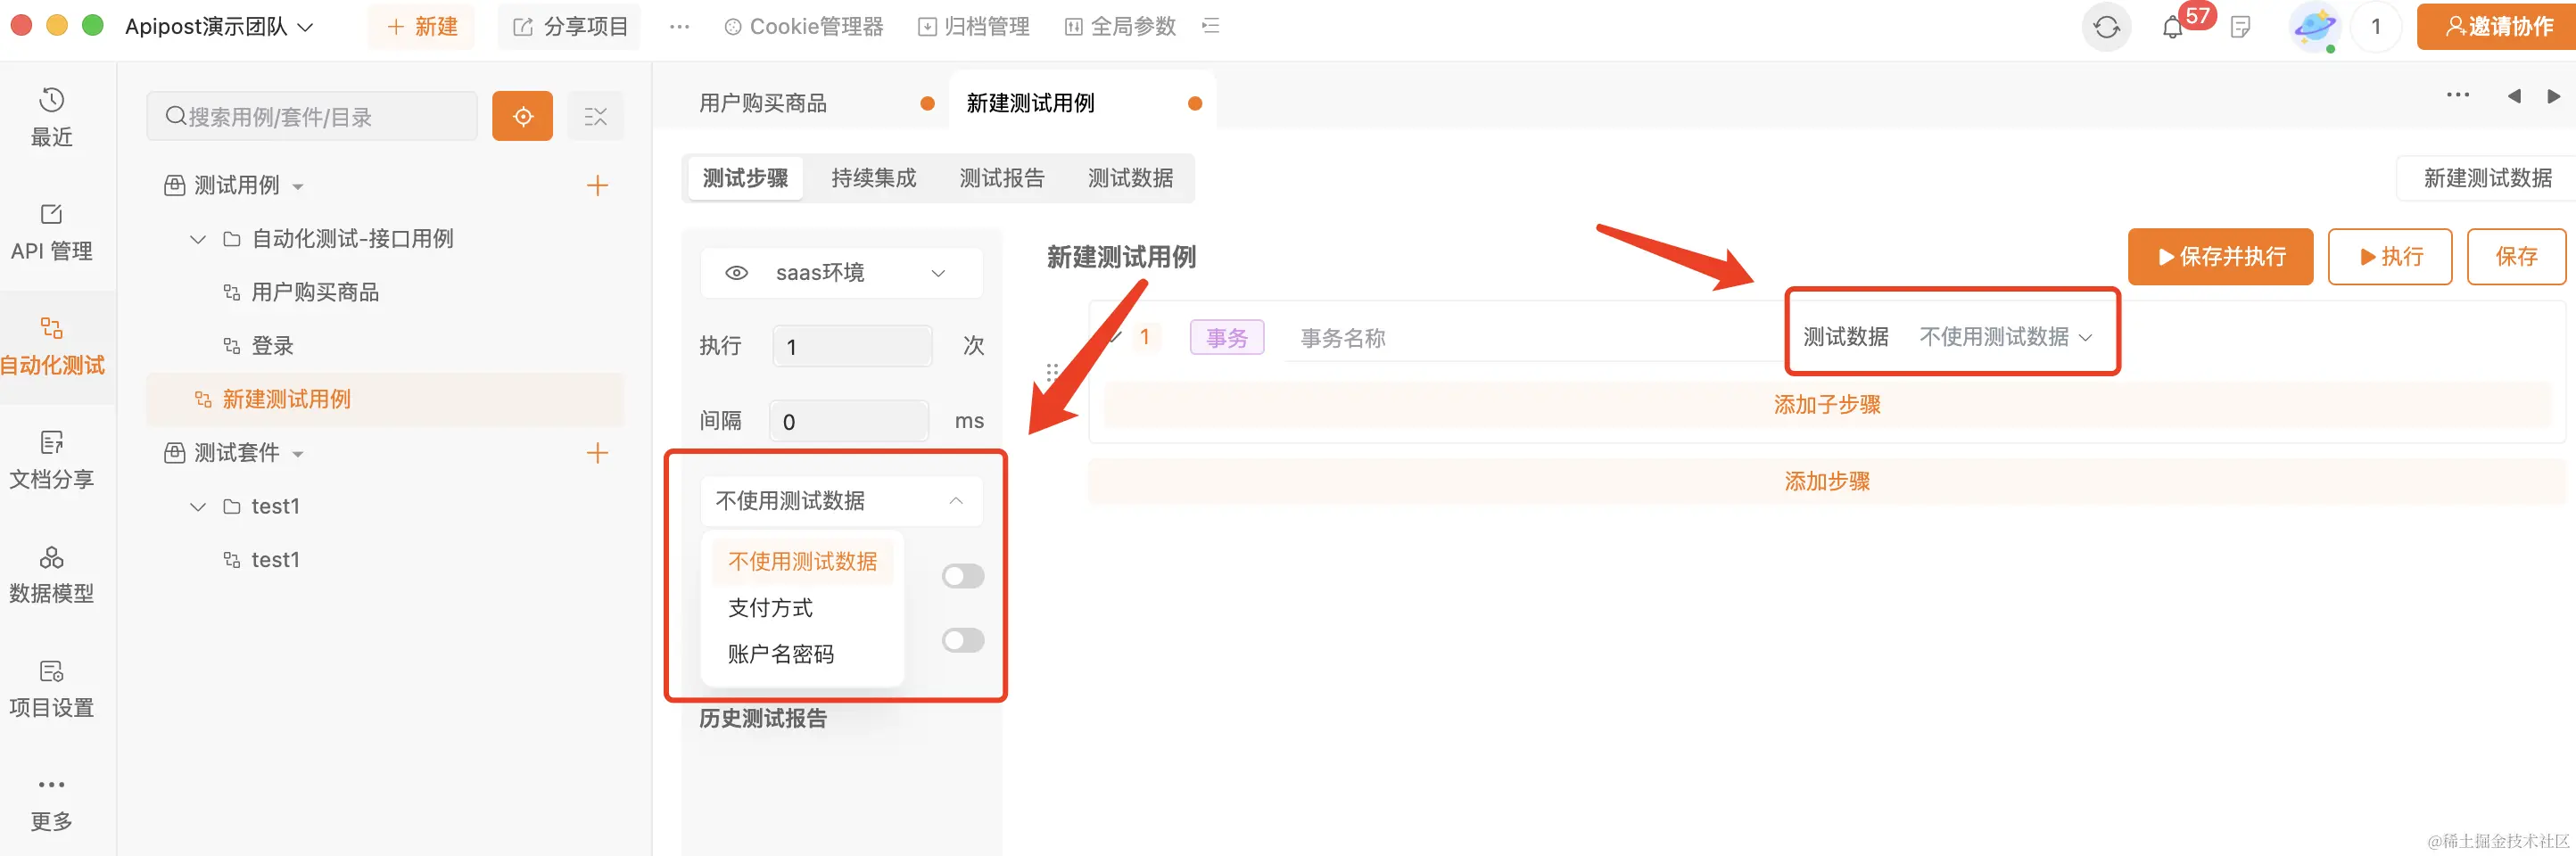Open the top toolbar three-dots menu

point(679,27)
